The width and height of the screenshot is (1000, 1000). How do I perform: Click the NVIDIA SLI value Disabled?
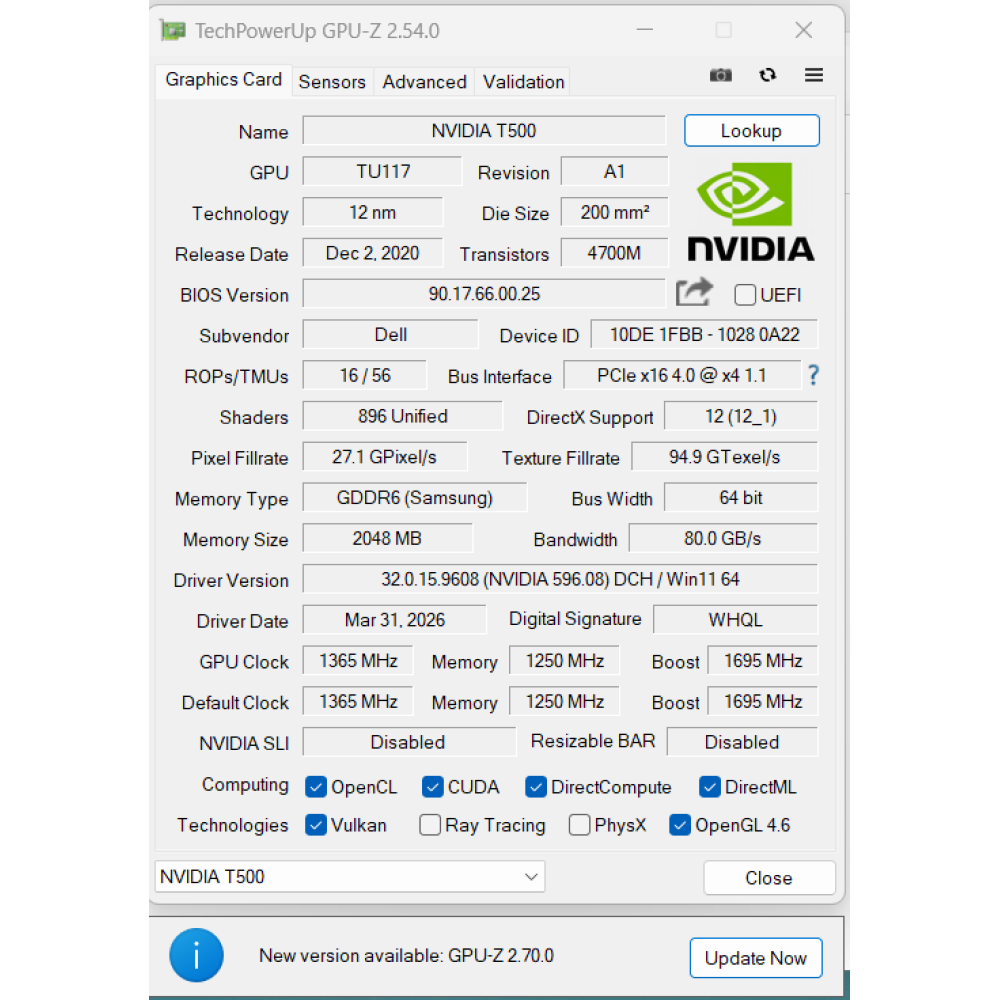[408, 743]
